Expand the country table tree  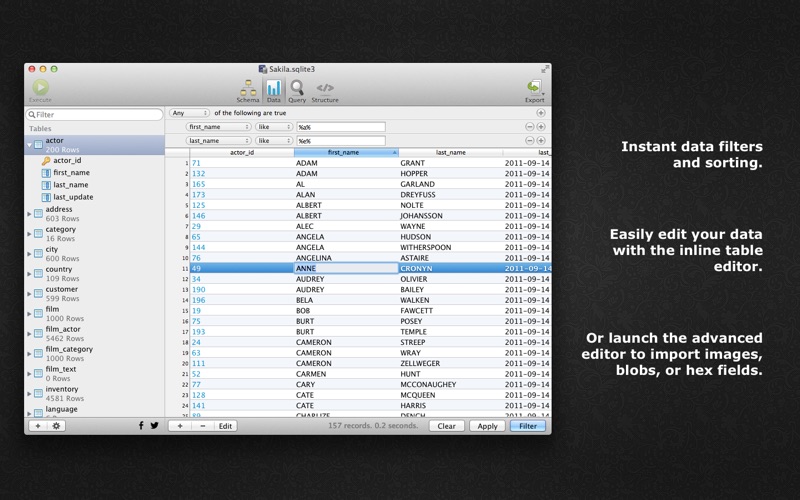pyautogui.click(x=29, y=274)
